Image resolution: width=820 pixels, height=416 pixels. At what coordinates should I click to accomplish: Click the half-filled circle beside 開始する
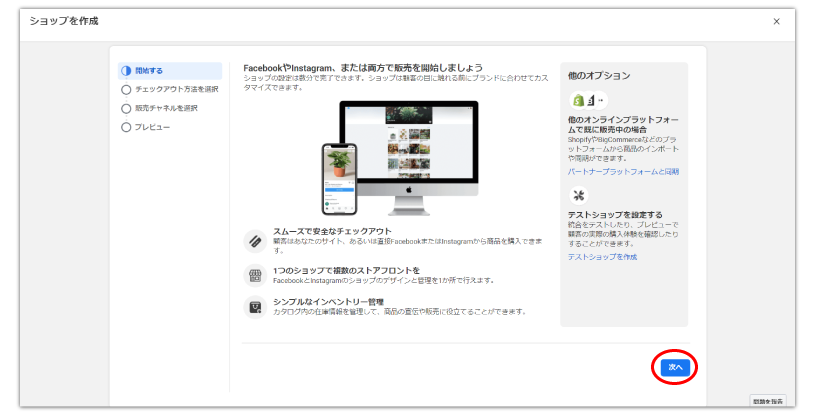[x=126, y=71]
